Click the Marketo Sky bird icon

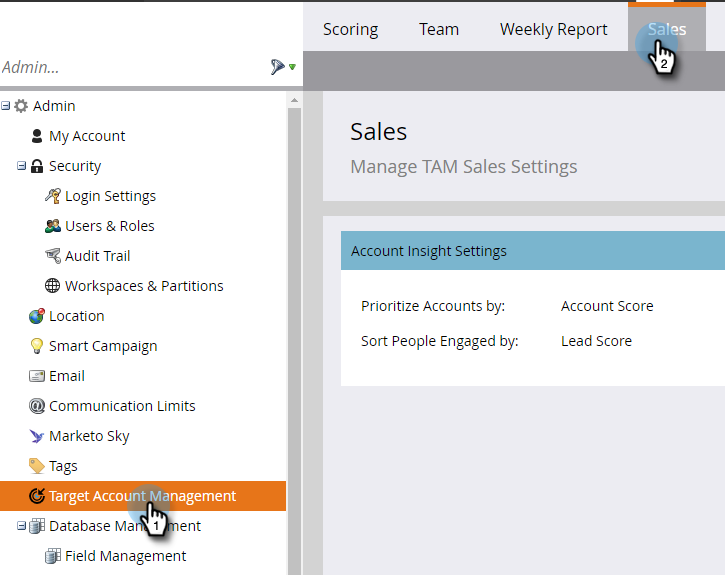tap(37, 436)
